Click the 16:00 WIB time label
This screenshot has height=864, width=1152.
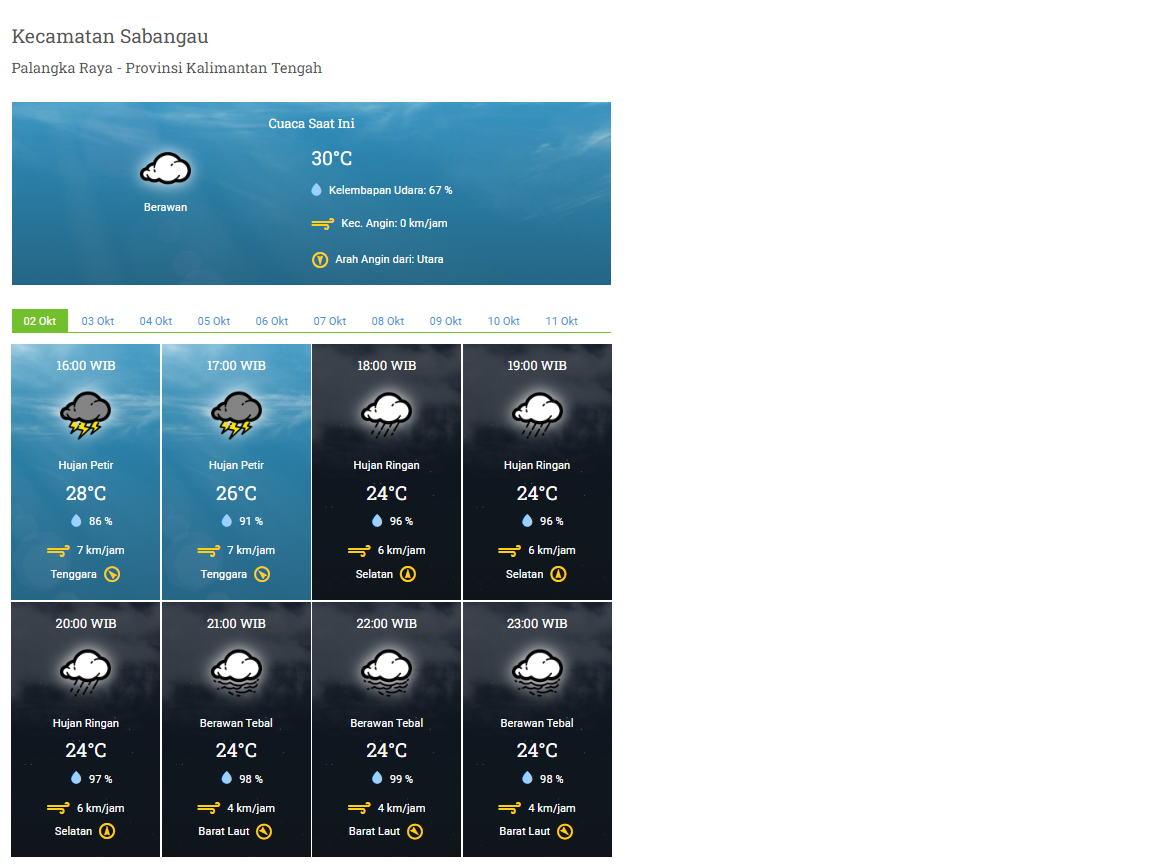[x=85, y=366]
